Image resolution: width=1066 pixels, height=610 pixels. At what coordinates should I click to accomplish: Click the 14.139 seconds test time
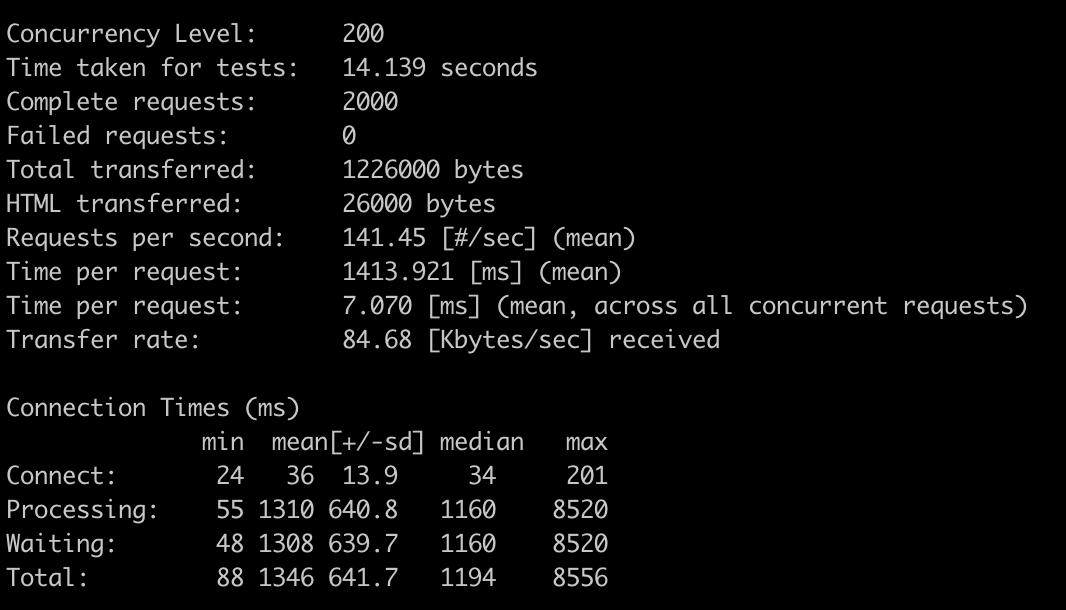click(x=439, y=68)
